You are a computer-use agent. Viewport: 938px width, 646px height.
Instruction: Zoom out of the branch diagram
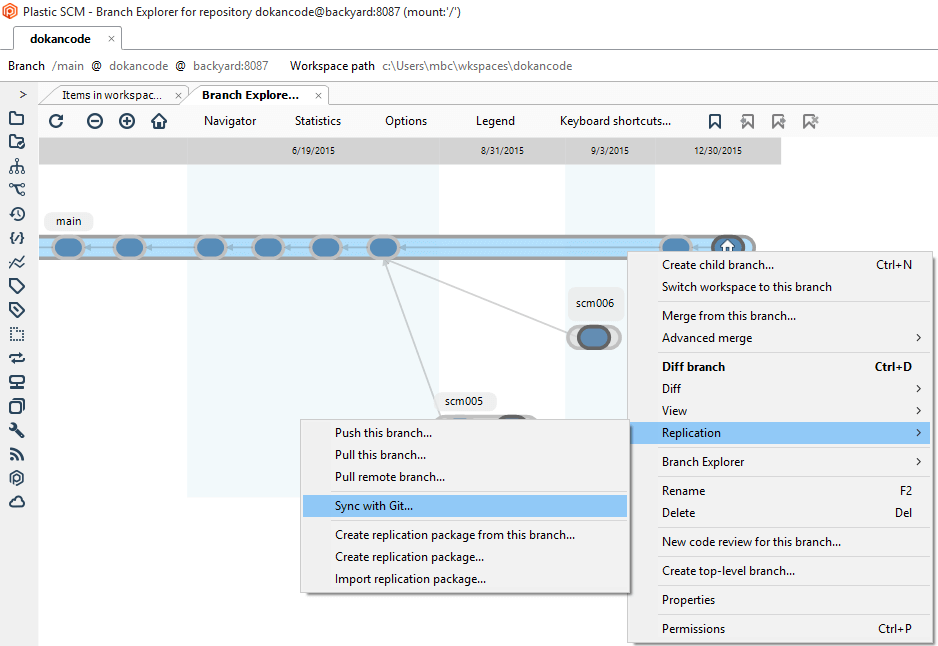click(x=94, y=120)
